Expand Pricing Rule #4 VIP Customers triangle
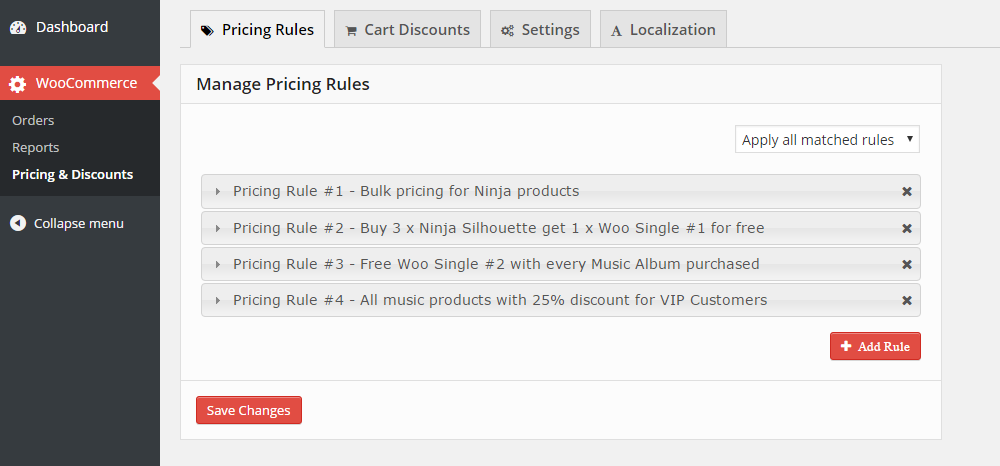Screen dimensions: 1000x466 click(218, 300)
